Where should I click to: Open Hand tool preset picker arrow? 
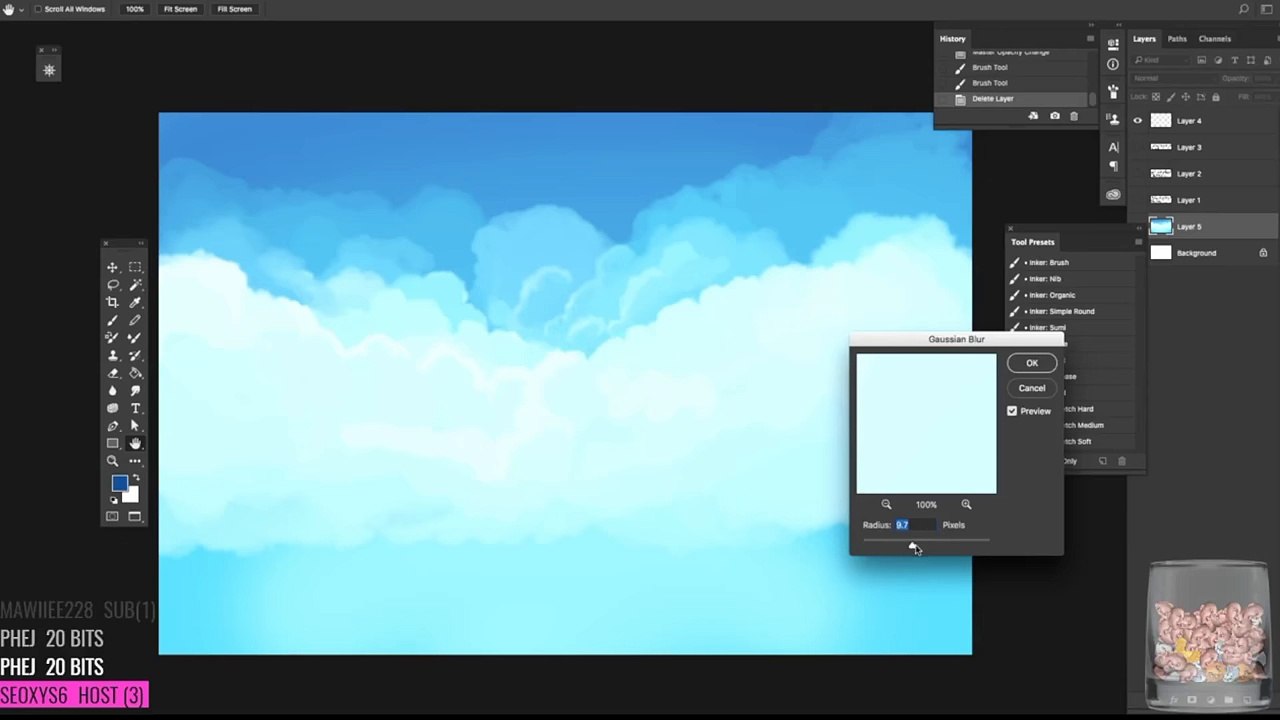click(x=21, y=9)
